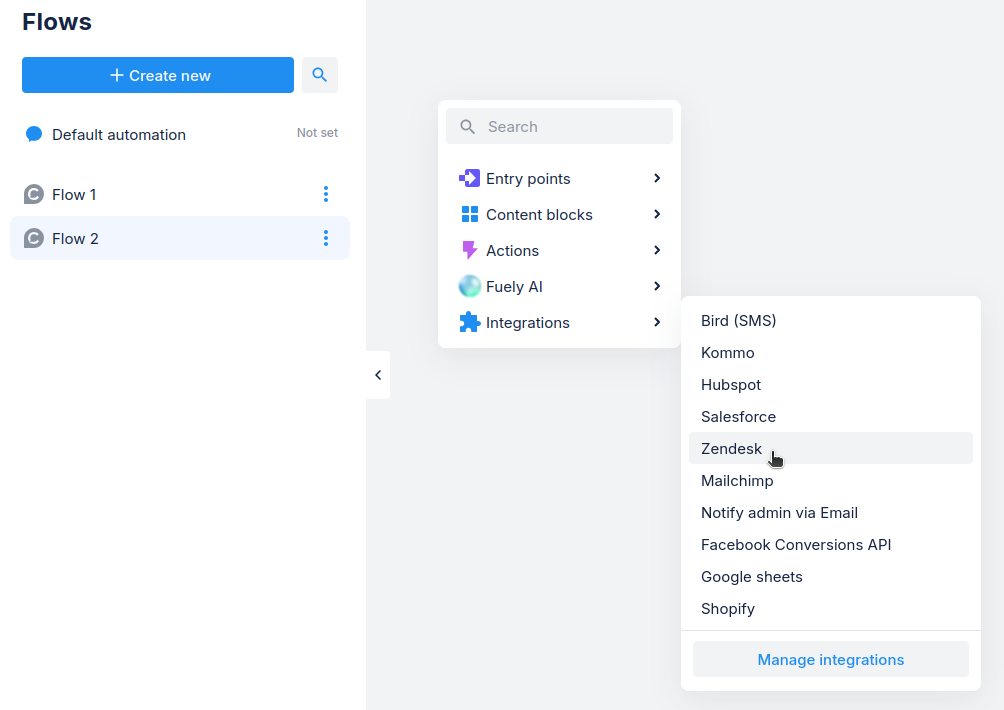The image size is (1004, 710).
Task: Expand the Actions submenu chevron
Action: point(657,250)
